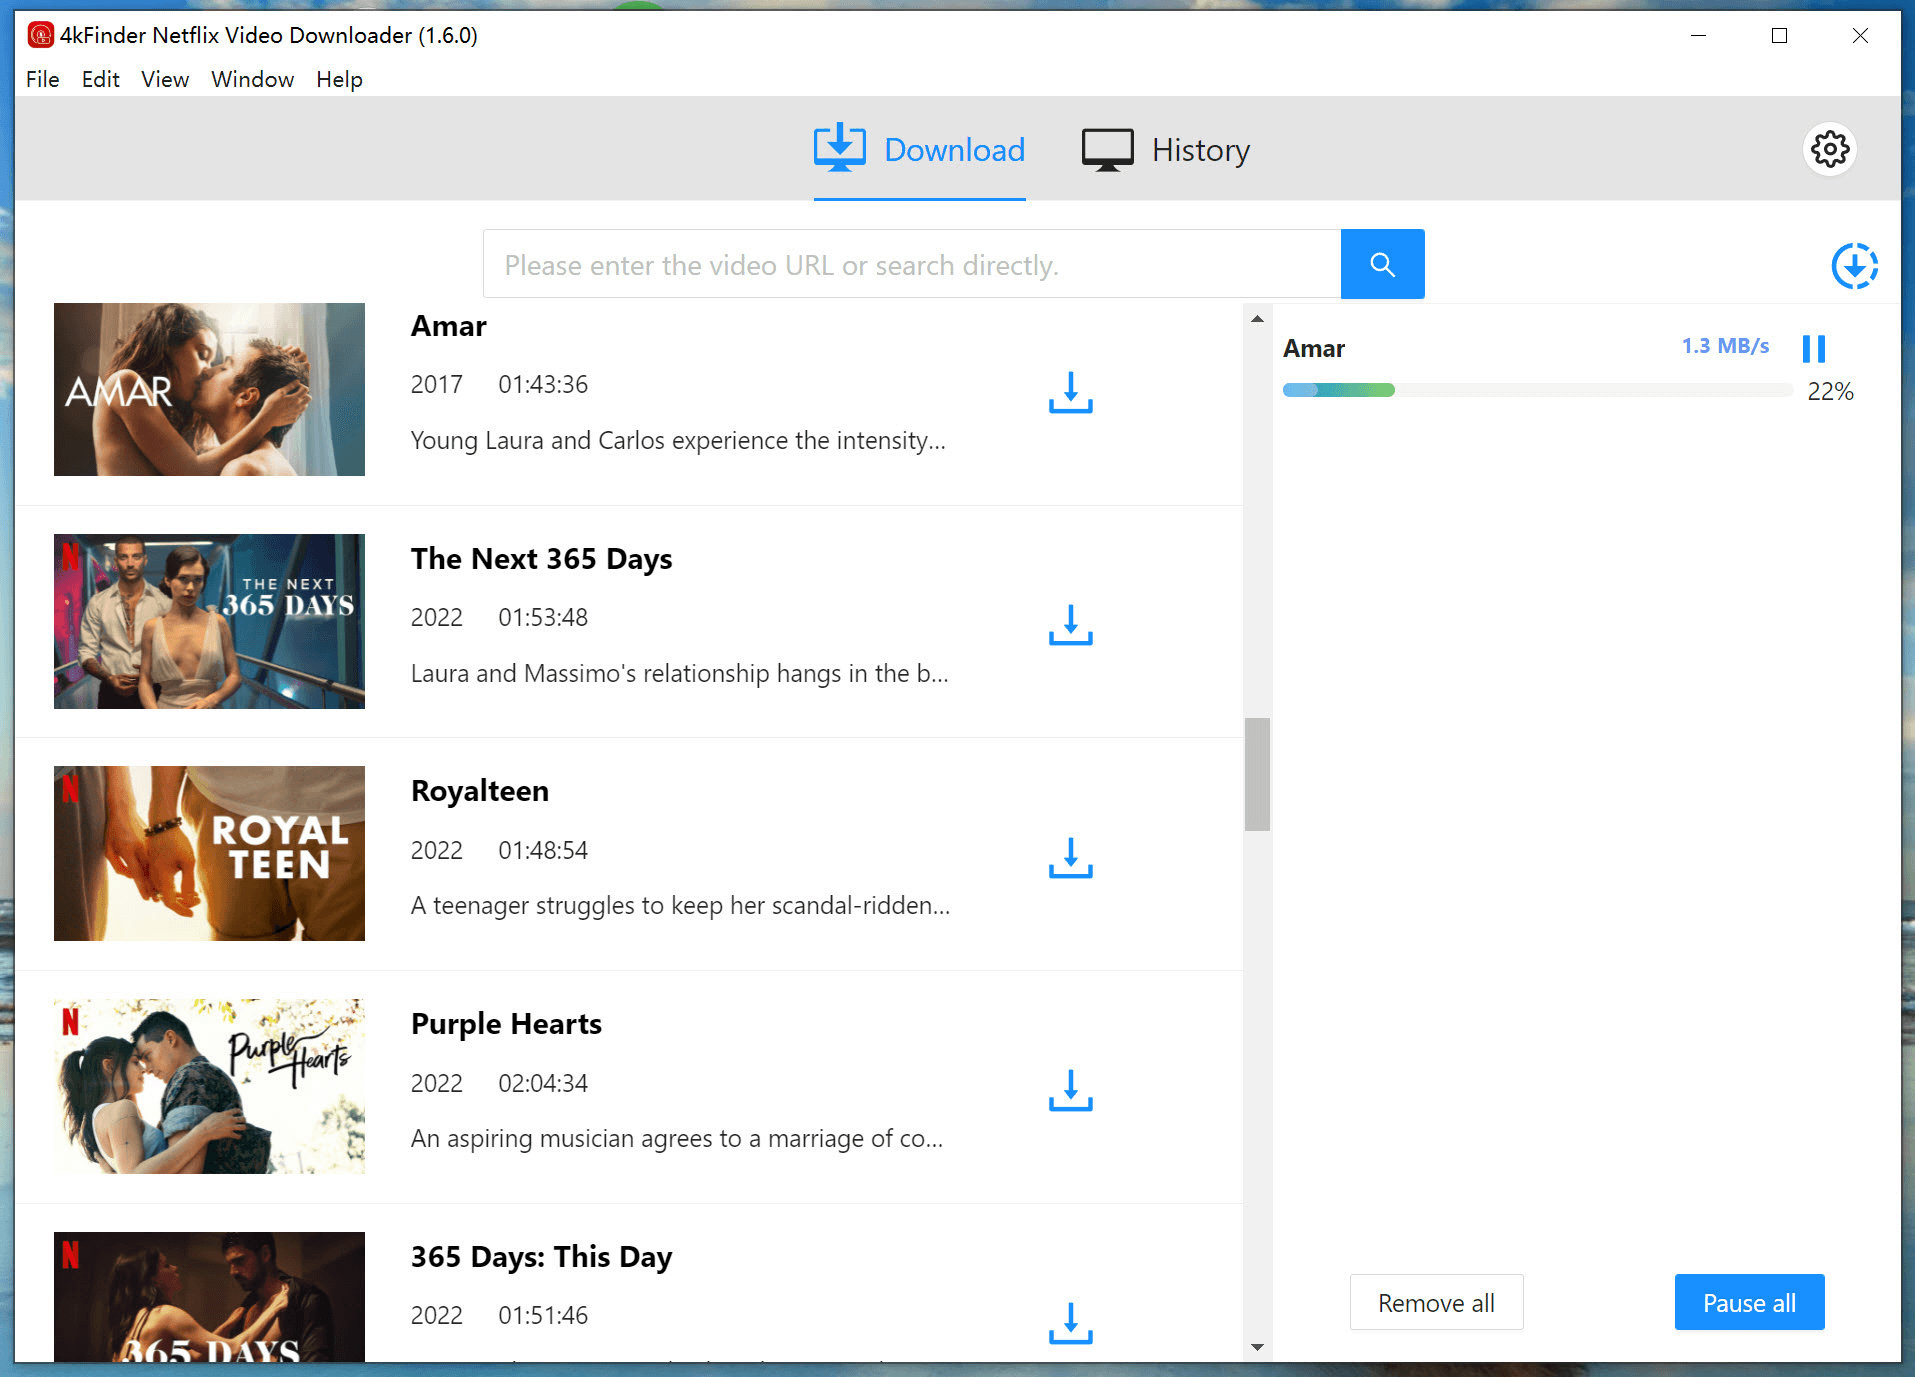Screen dimensions: 1915x1377
Task: Pause the Amar download
Action: [x=1814, y=348]
